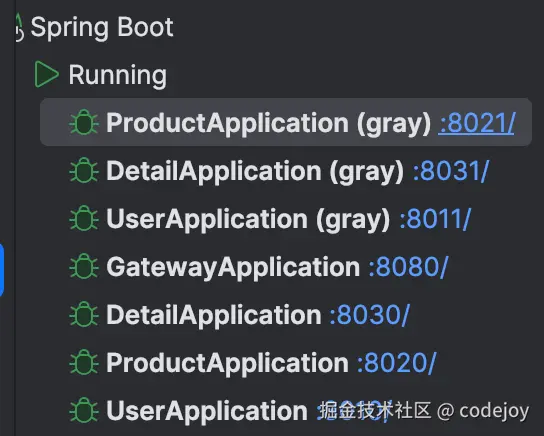
Task: Select GatewayApplication in services tree
Action: (233, 267)
